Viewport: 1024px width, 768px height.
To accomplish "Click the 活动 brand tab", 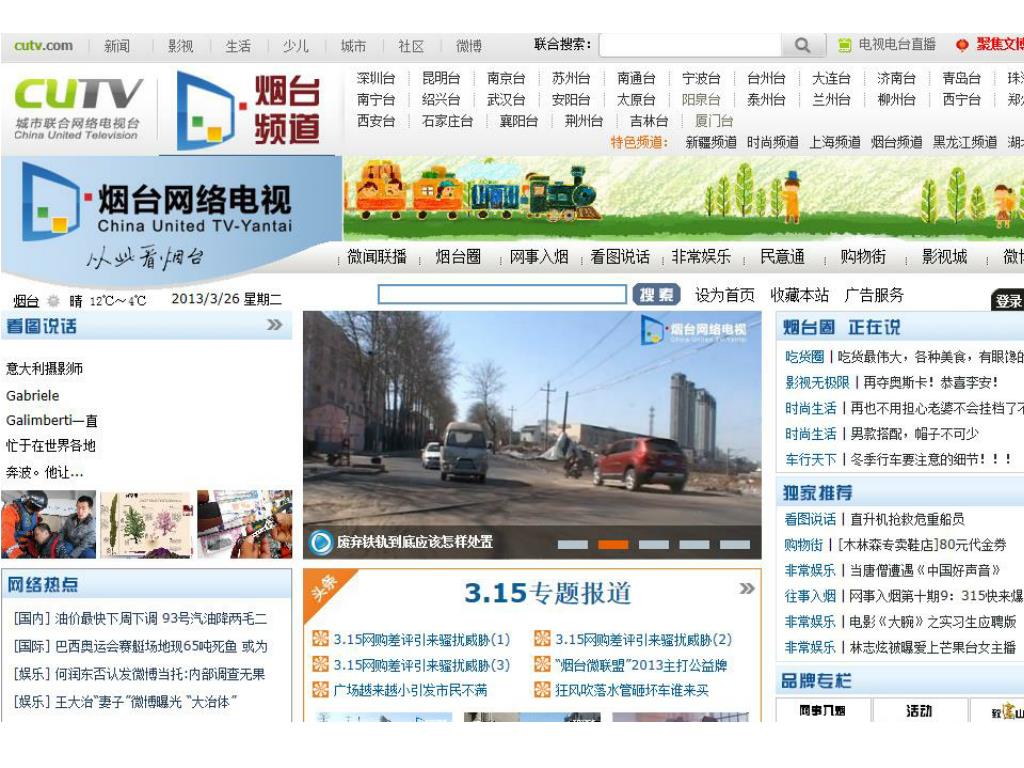I will pyautogui.click(x=919, y=711).
